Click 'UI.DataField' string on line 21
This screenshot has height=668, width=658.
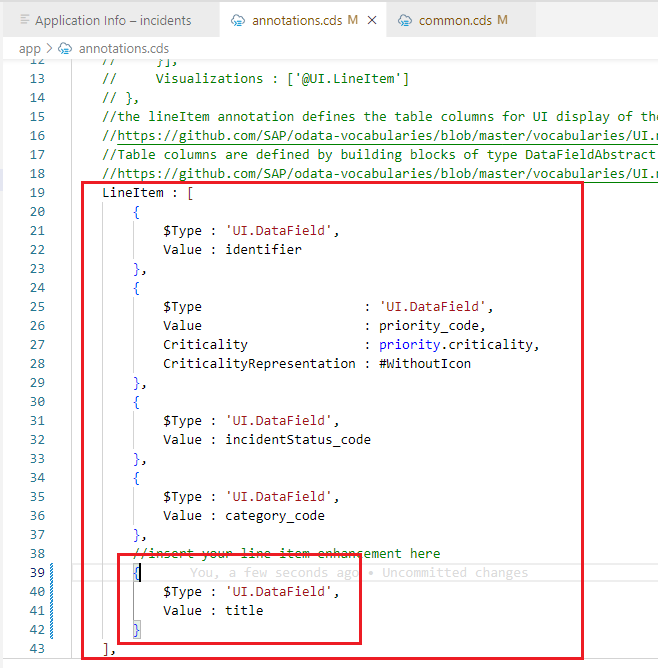click(279, 231)
